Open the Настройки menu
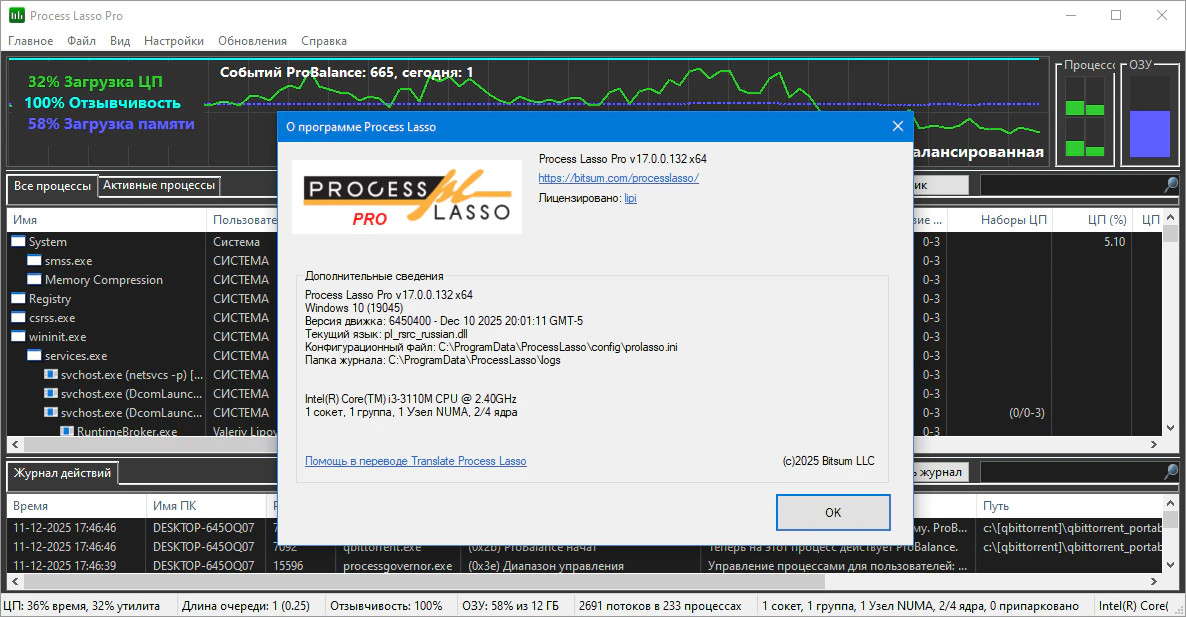Screen dimensions: 1186x617 click(174, 41)
